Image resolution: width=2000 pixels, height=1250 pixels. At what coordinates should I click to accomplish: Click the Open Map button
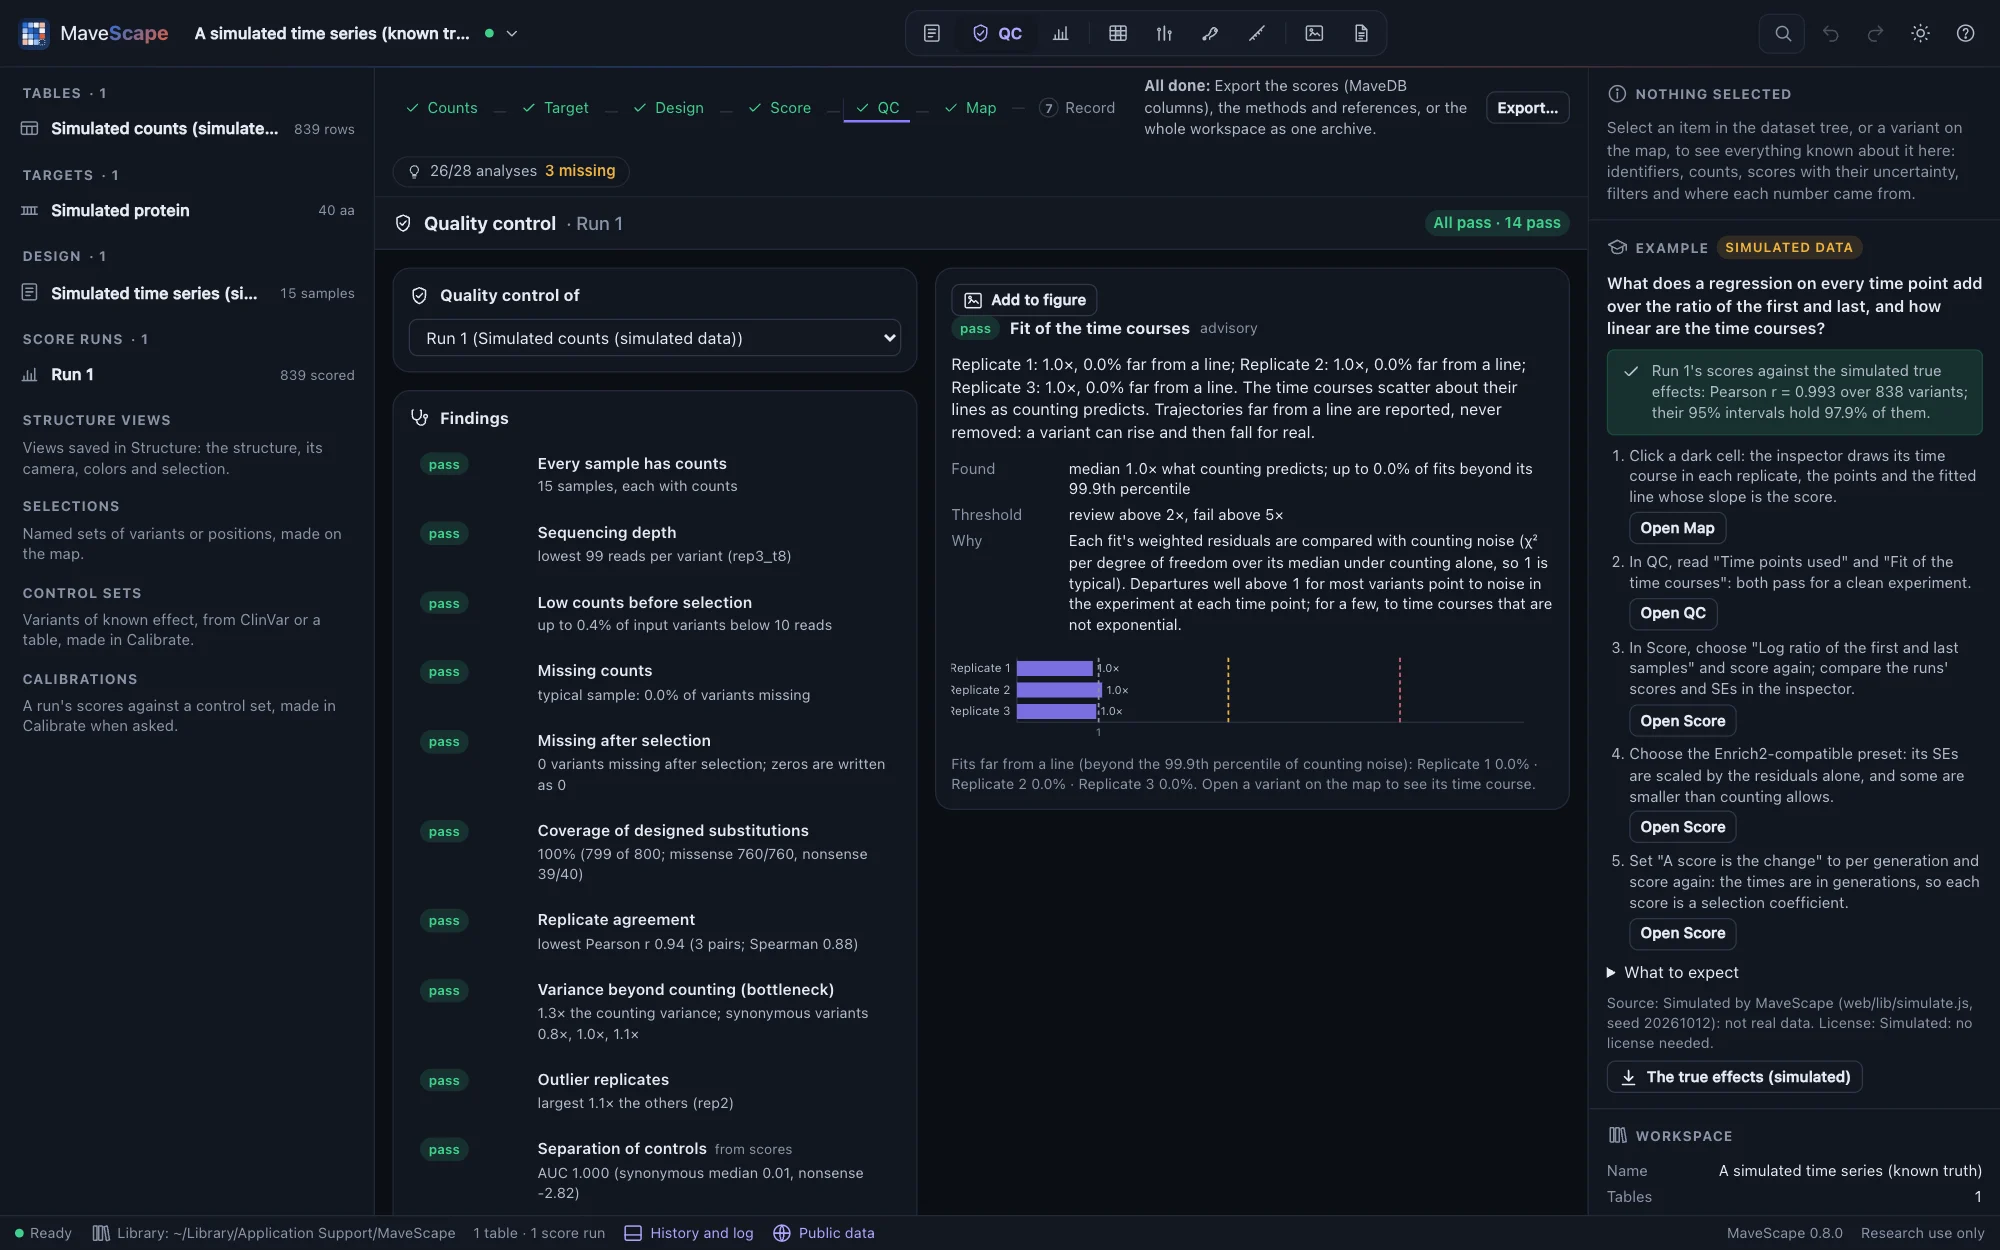(1677, 528)
